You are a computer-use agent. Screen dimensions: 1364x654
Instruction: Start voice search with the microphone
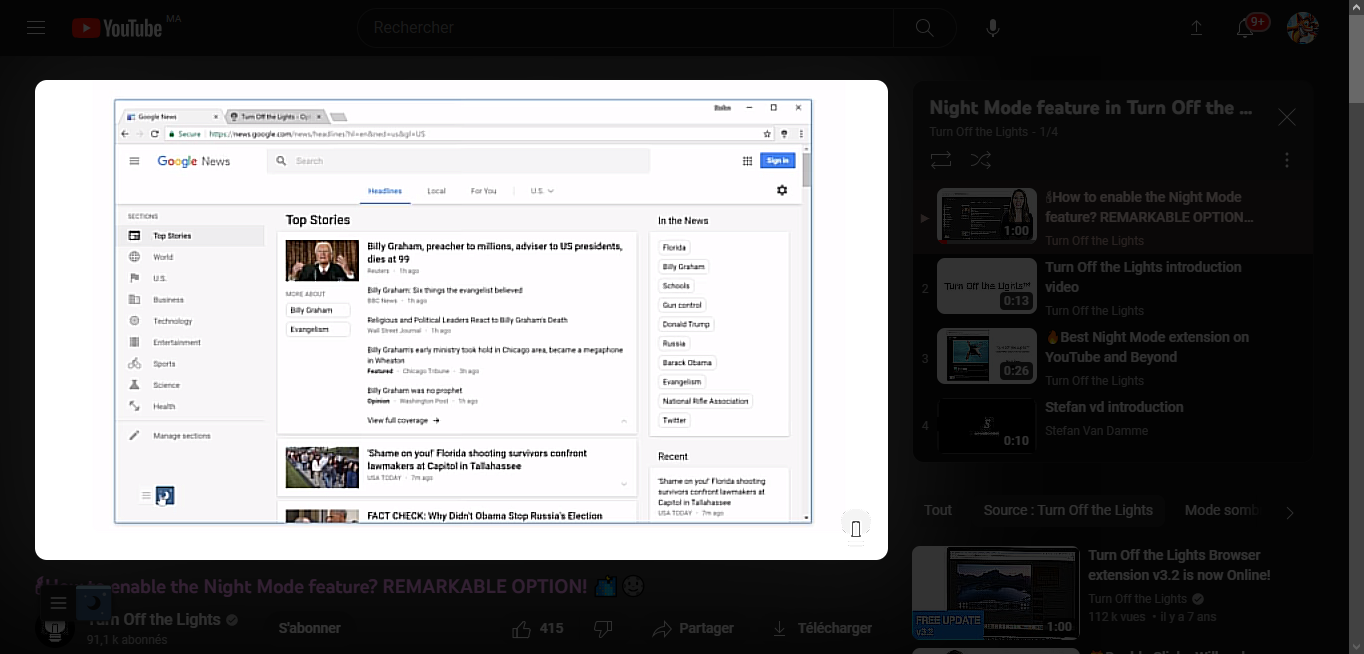pos(992,28)
